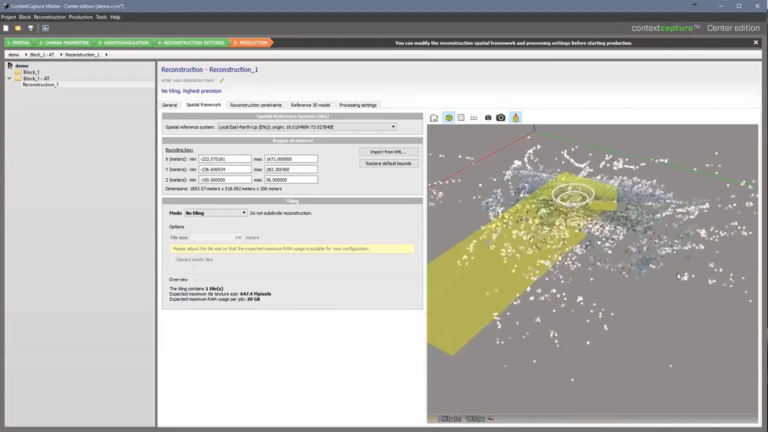The width and height of the screenshot is (768, 432).
Task: Open the Tools menu
Action: click(x=101, y=17)
